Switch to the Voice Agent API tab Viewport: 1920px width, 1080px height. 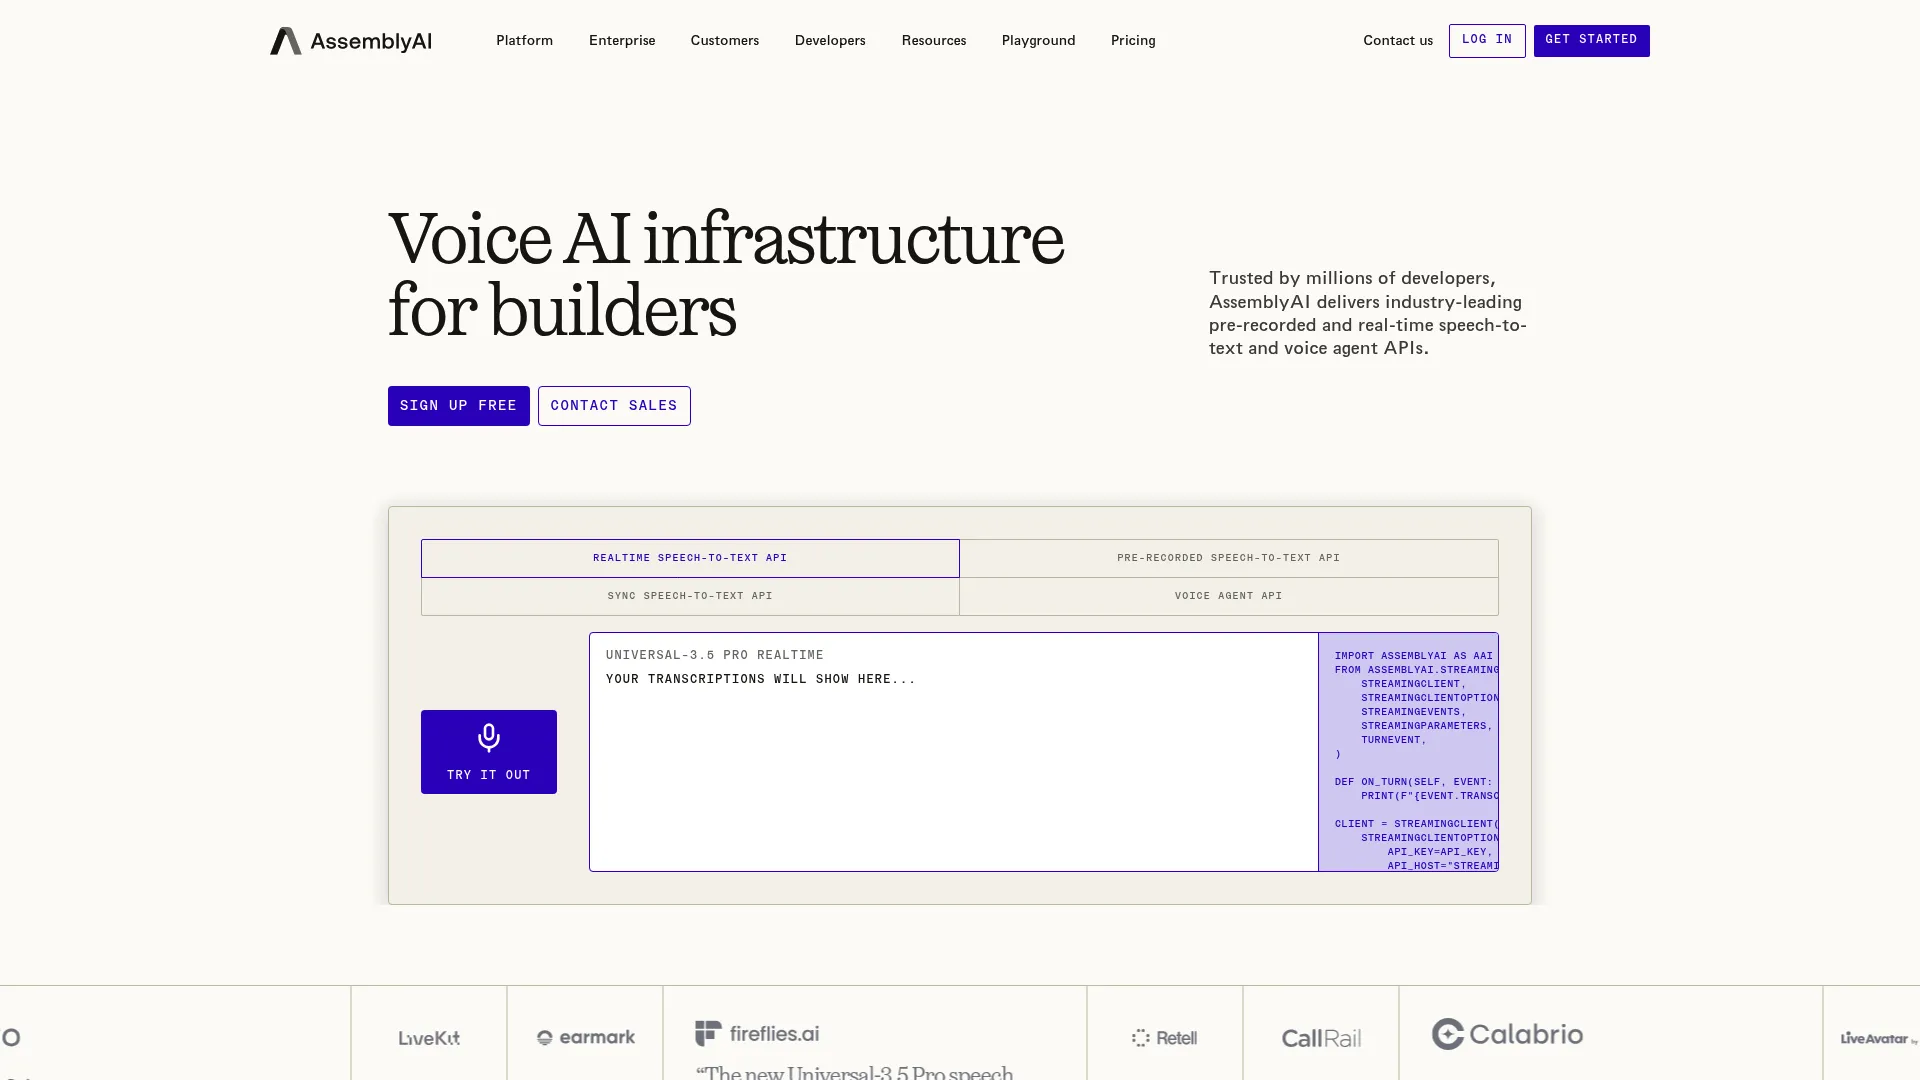tap(1229, 596)
